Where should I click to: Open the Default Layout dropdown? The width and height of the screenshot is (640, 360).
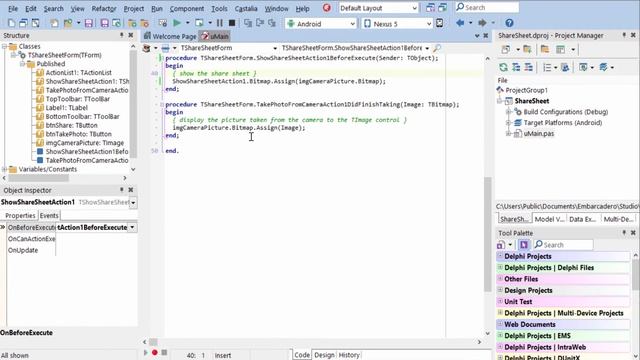click(x=414, y=8)
